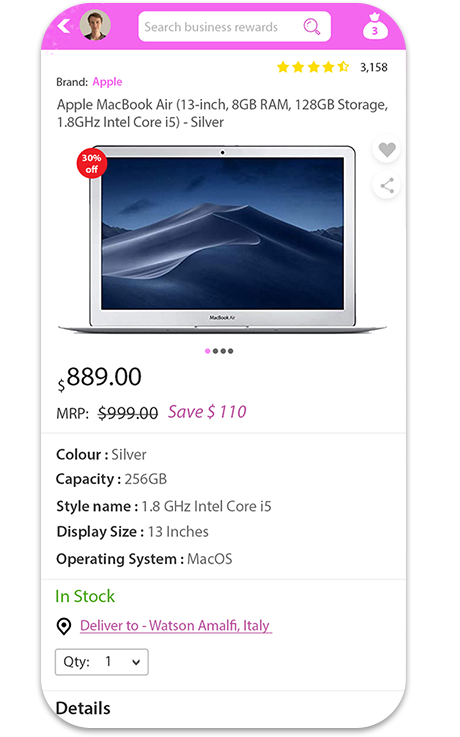The width and height of the screenshot is (460, 737).
Task: Tap the back arrow icon
Action: (x=63, y=26)
